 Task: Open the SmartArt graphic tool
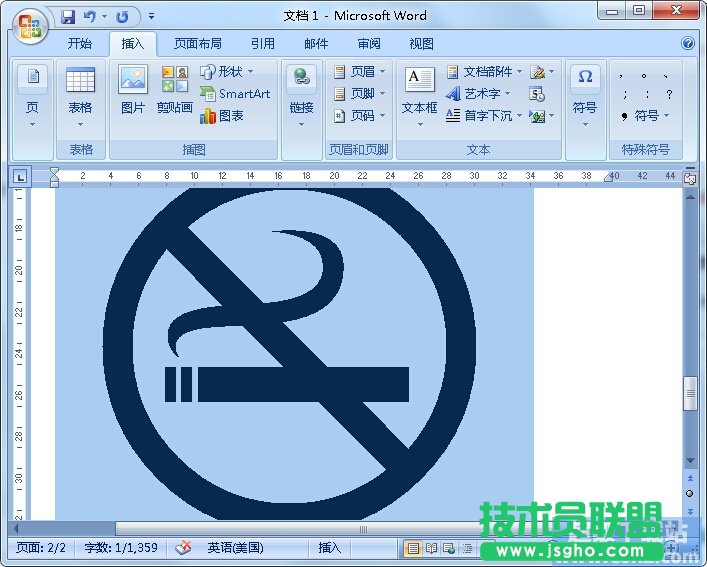coord(235,94)
